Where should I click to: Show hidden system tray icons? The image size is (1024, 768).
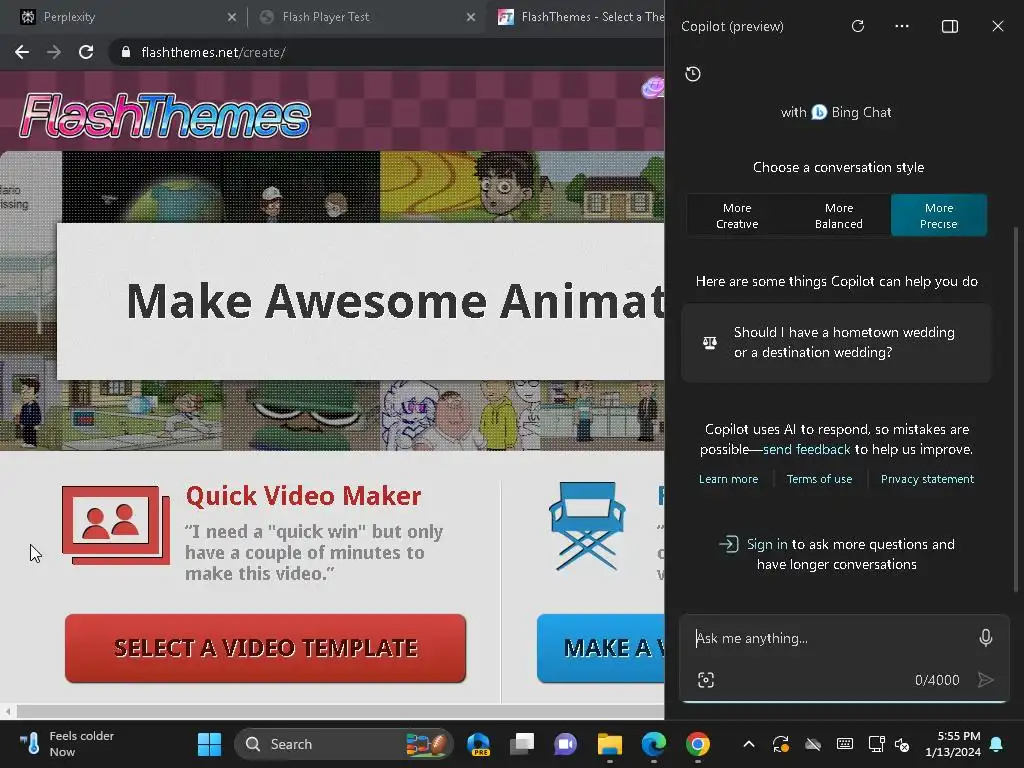(x=749, y=744)
